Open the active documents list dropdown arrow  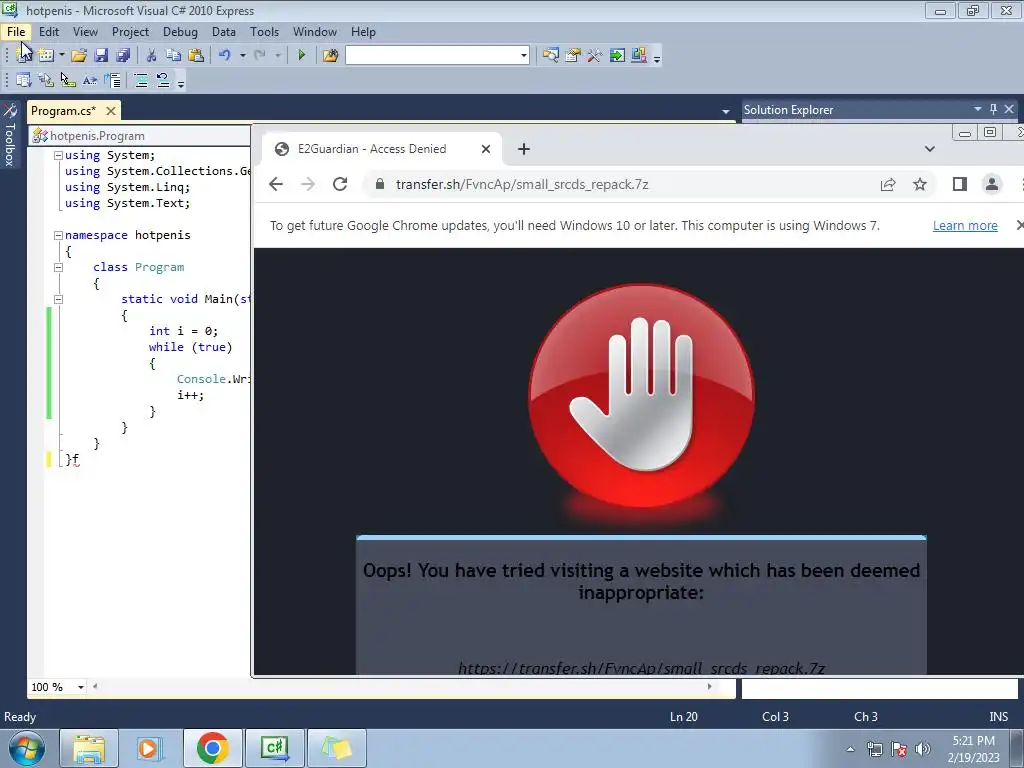pyautogui.click(x=726, y=111)
